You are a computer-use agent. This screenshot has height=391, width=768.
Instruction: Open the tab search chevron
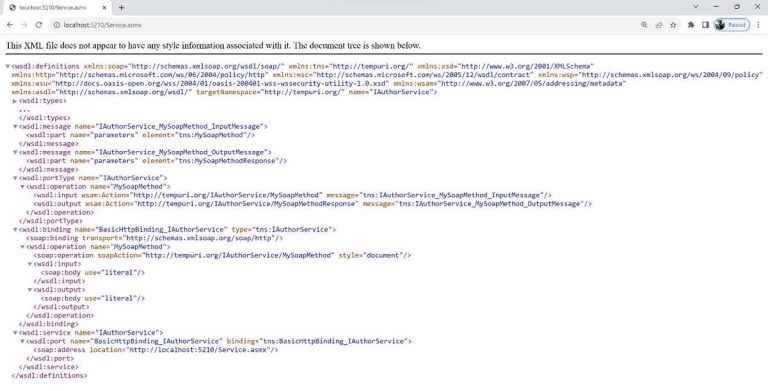696,7
